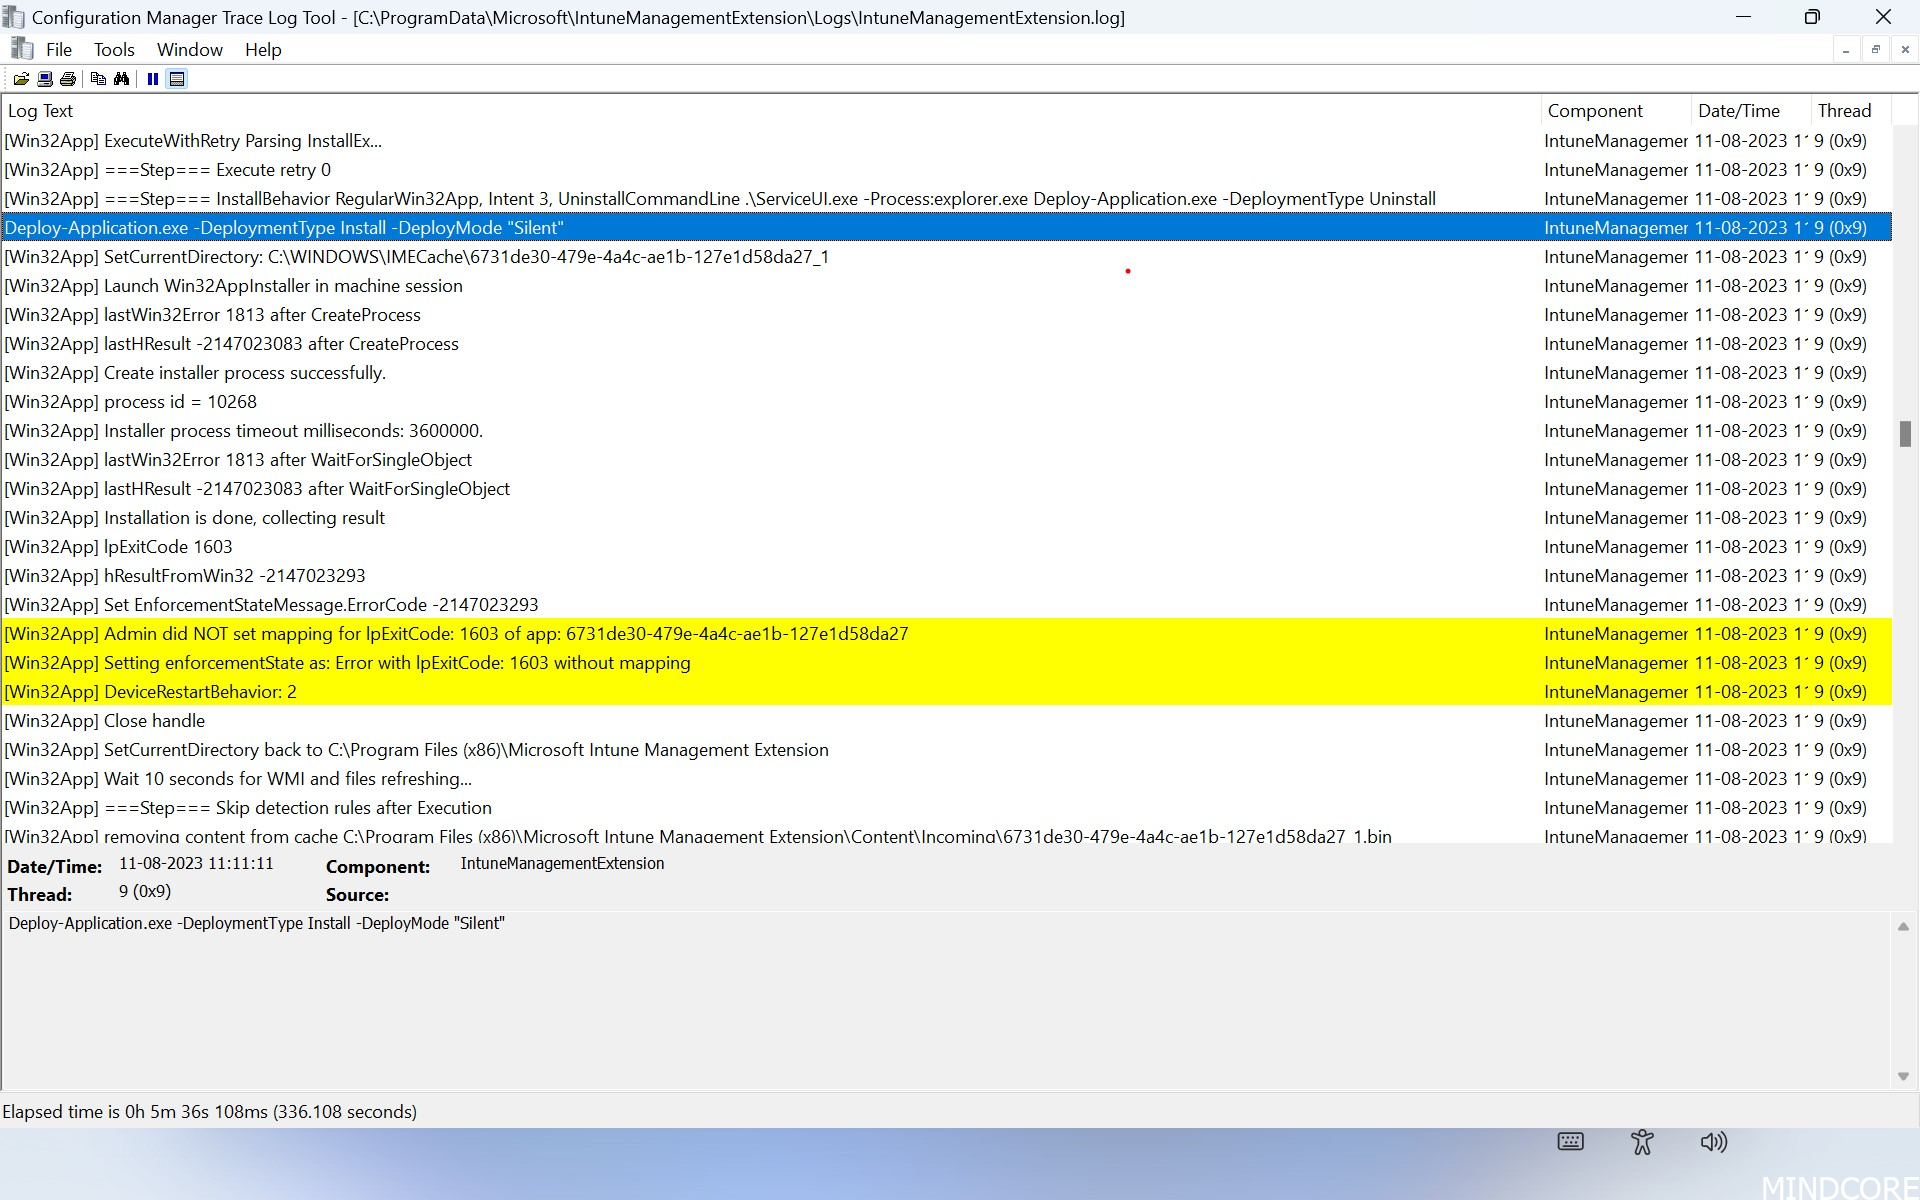
Task: Toggle the highlight pane toolbar icon
Action: pos(177,79)
